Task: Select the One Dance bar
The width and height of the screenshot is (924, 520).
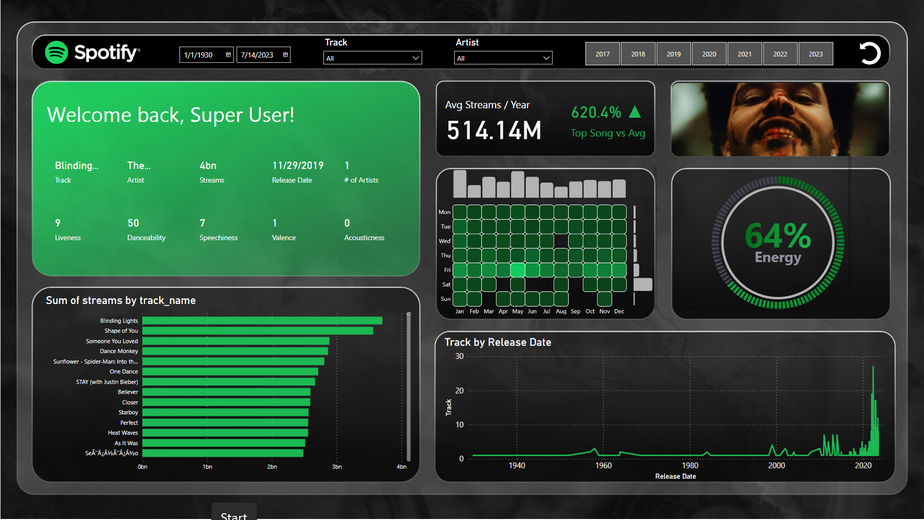Action: pos(230,371)
